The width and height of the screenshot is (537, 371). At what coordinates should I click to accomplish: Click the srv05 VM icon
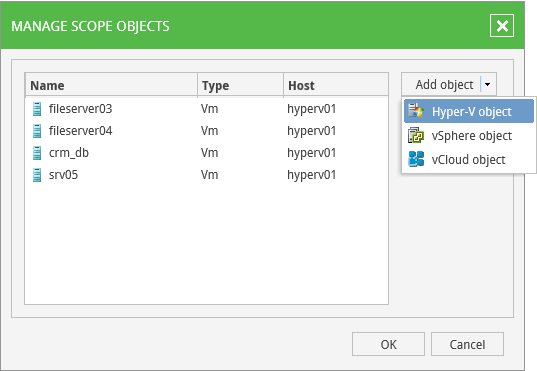click(x=37, y=175)
